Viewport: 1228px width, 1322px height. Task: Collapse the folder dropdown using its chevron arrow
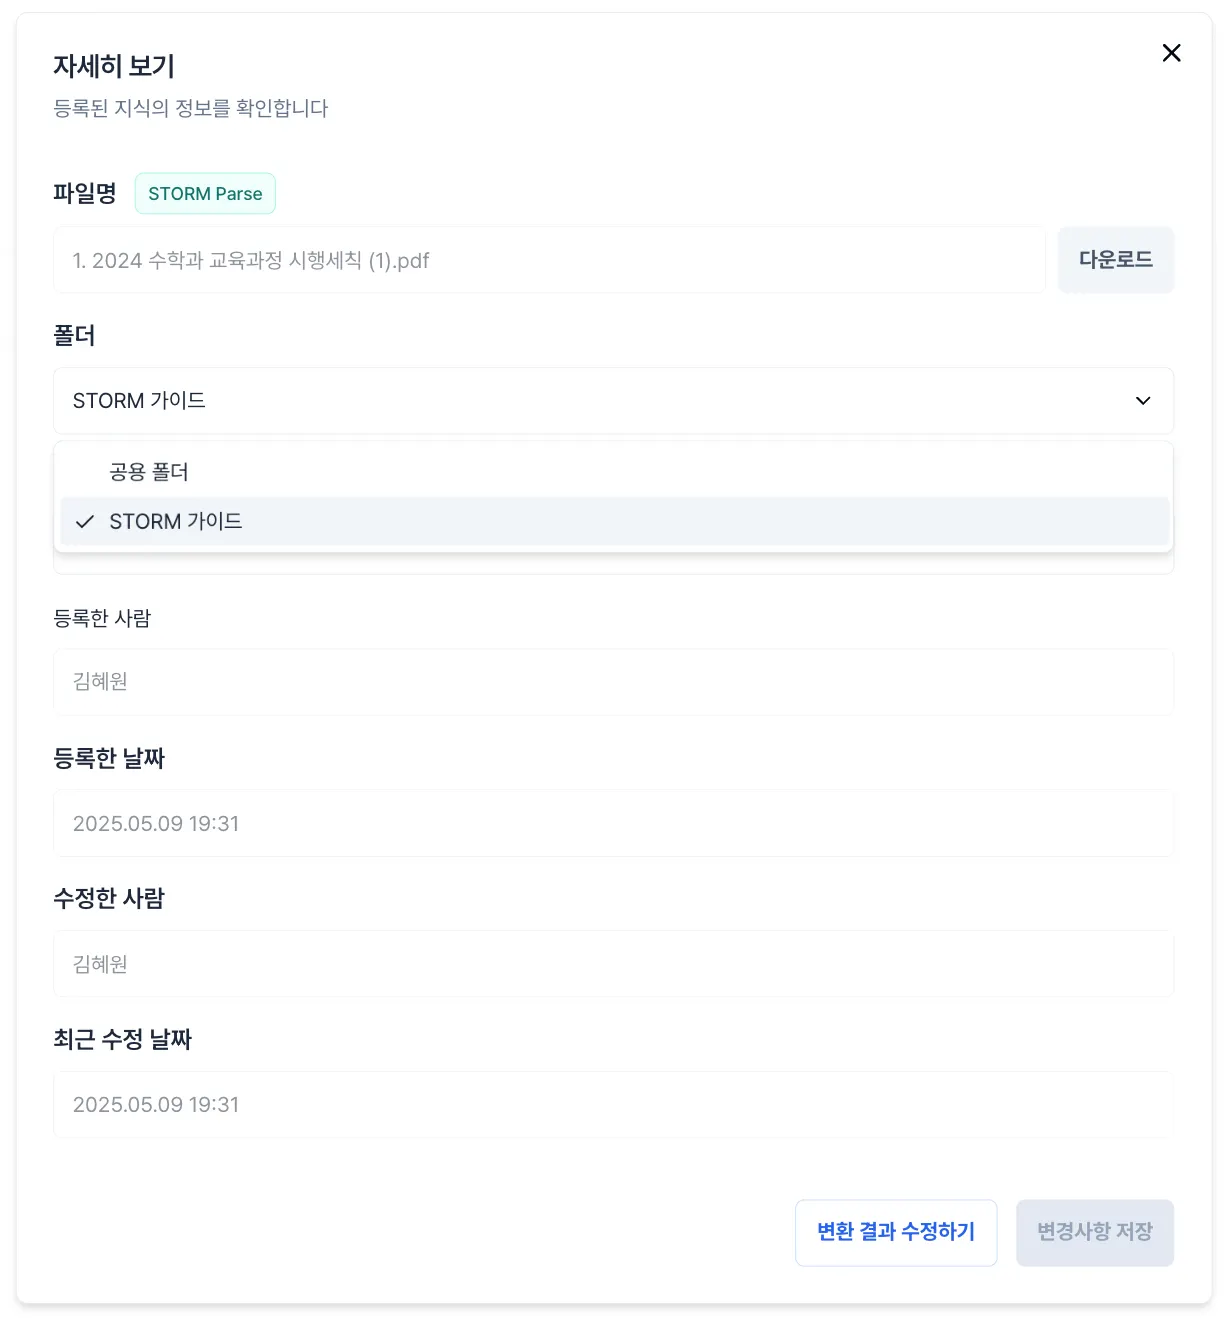1143,401
